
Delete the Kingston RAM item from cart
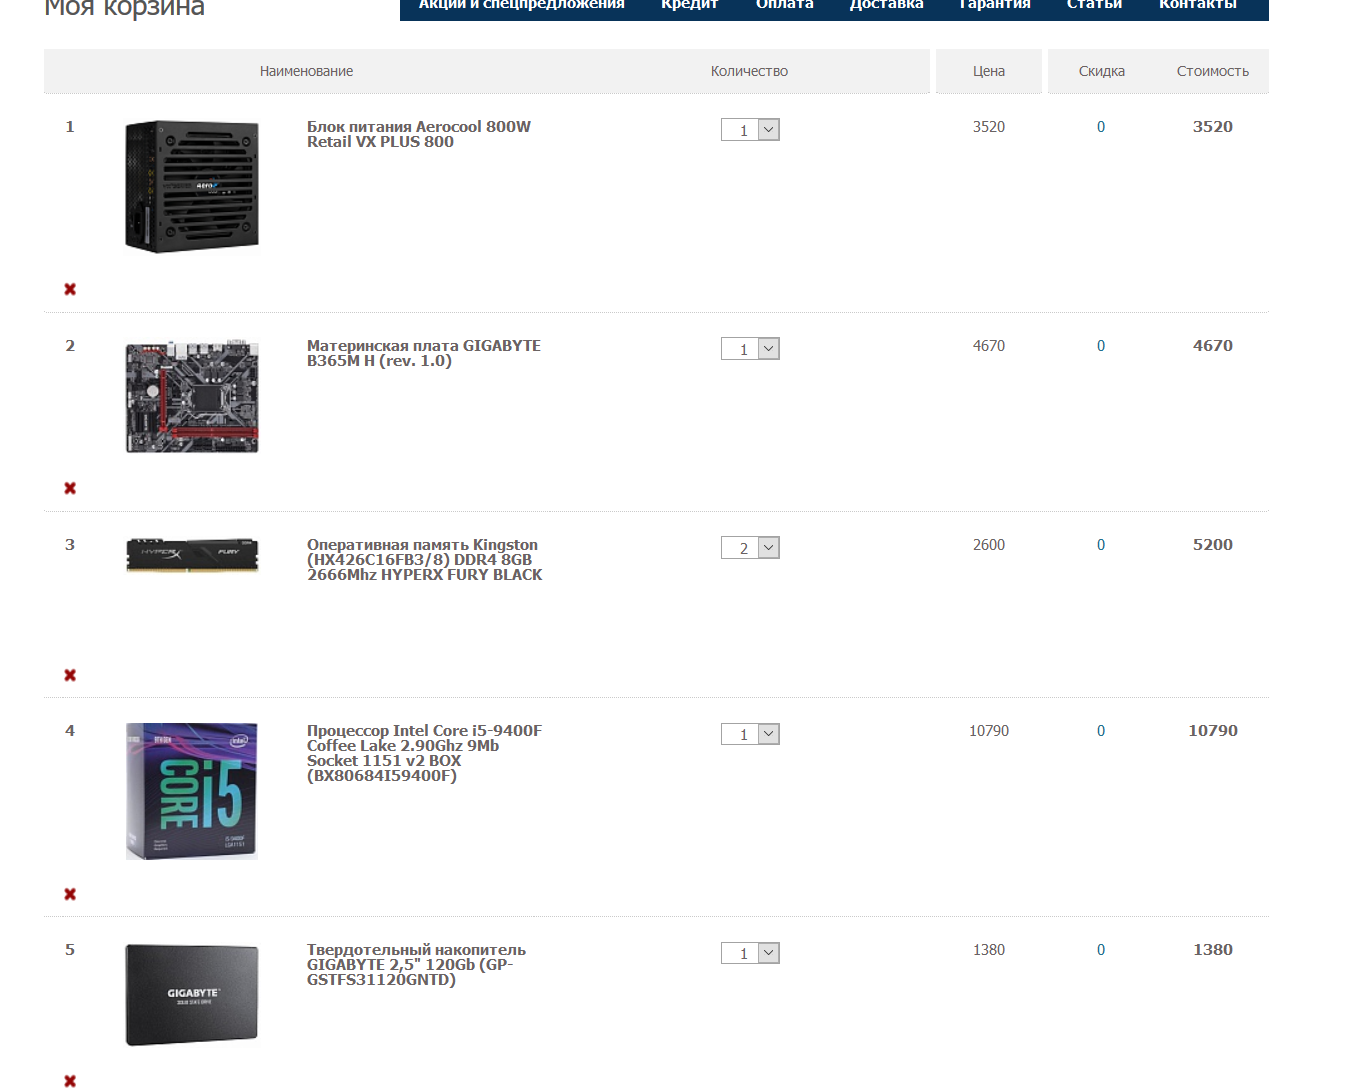pos(70,675)
